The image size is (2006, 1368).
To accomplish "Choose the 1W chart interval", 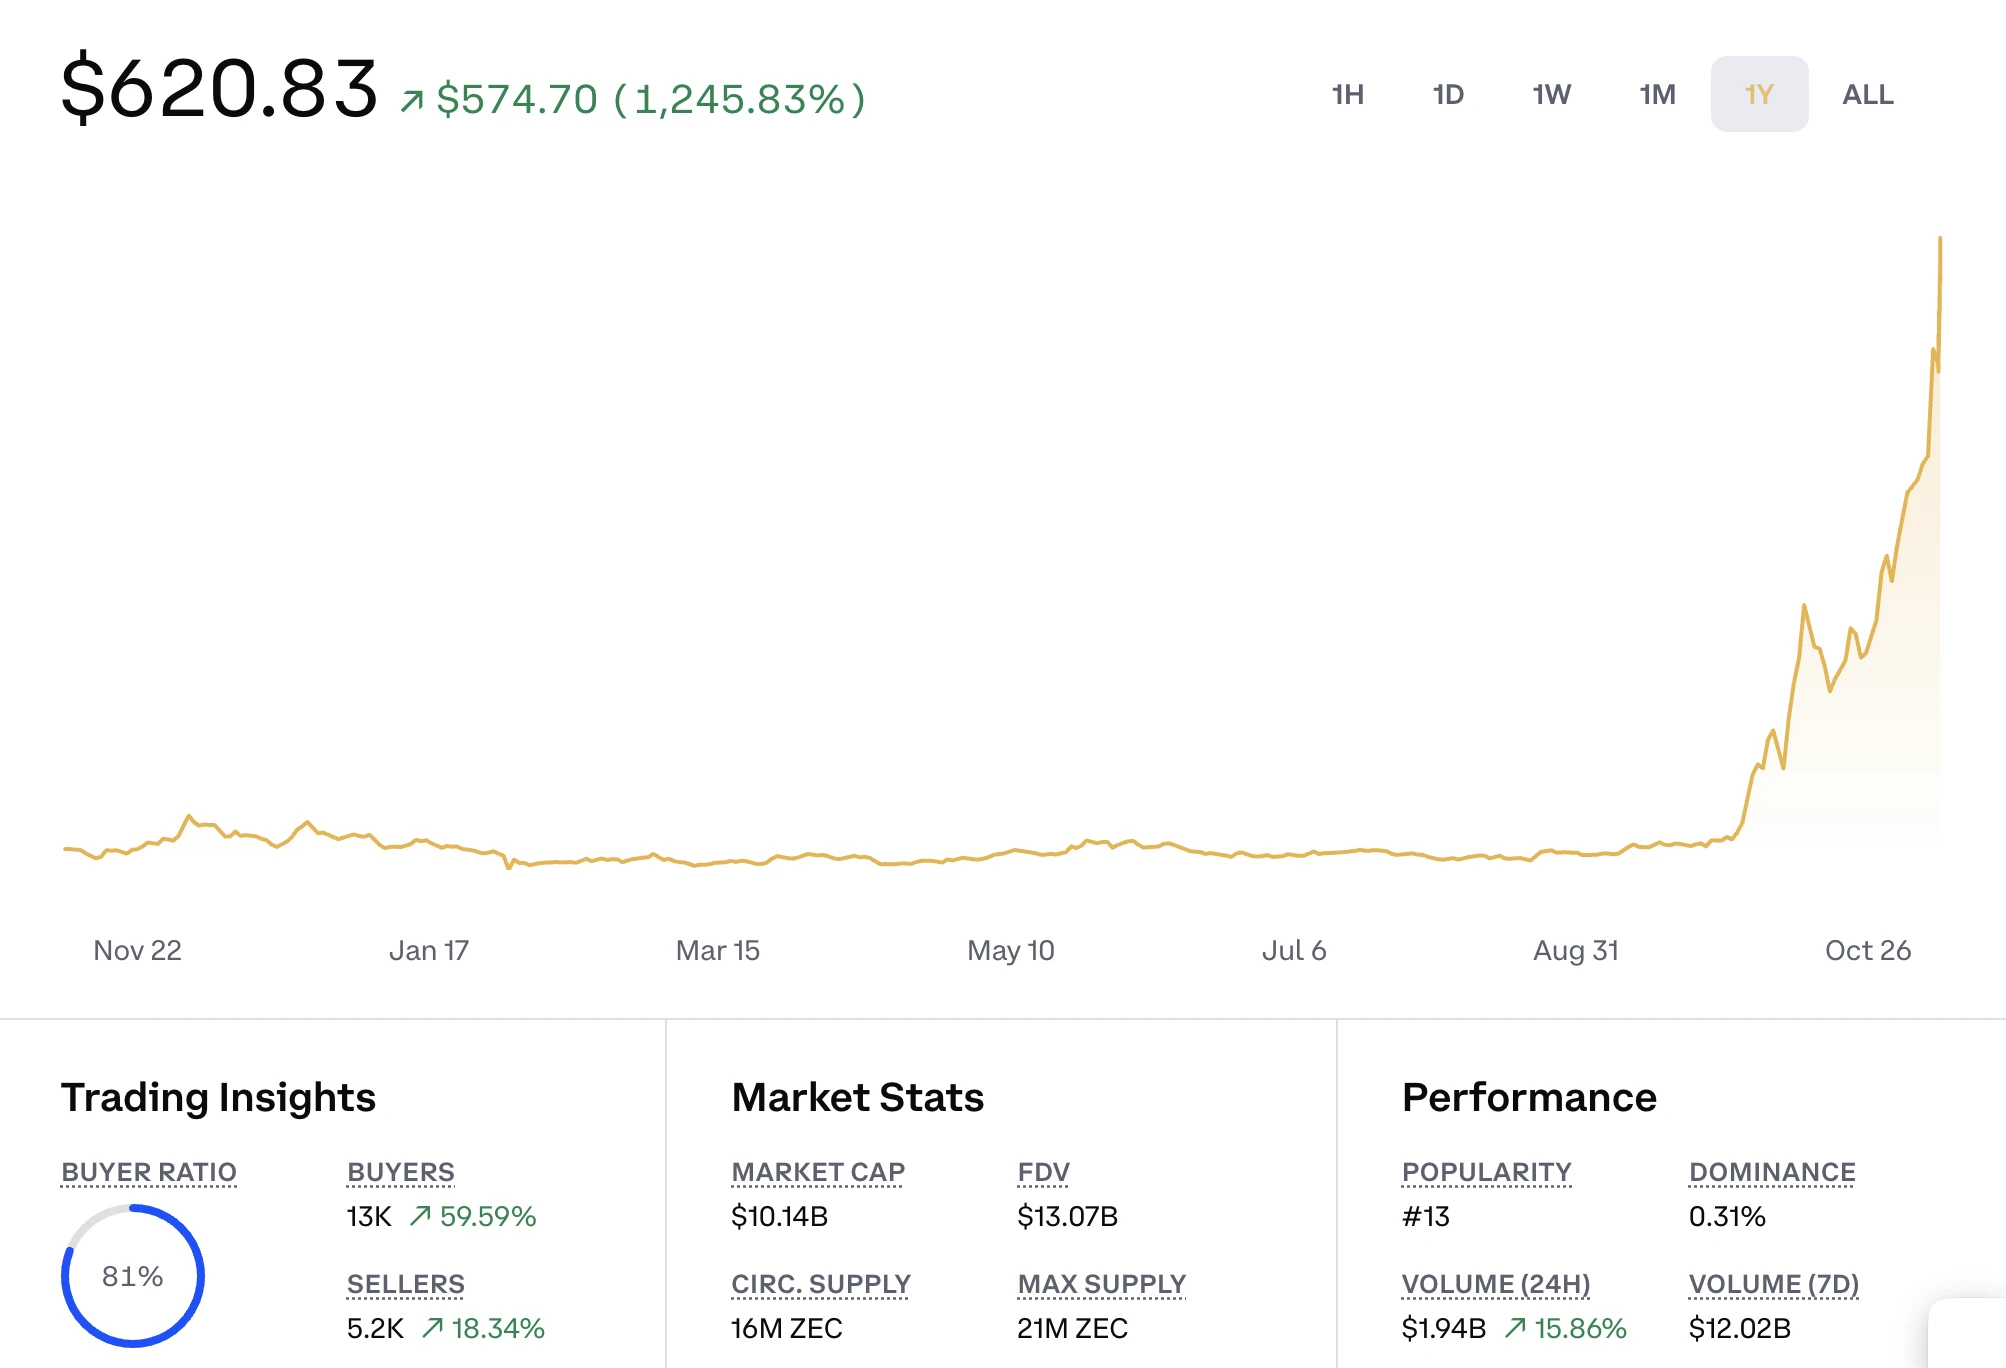I will 1551,94.
